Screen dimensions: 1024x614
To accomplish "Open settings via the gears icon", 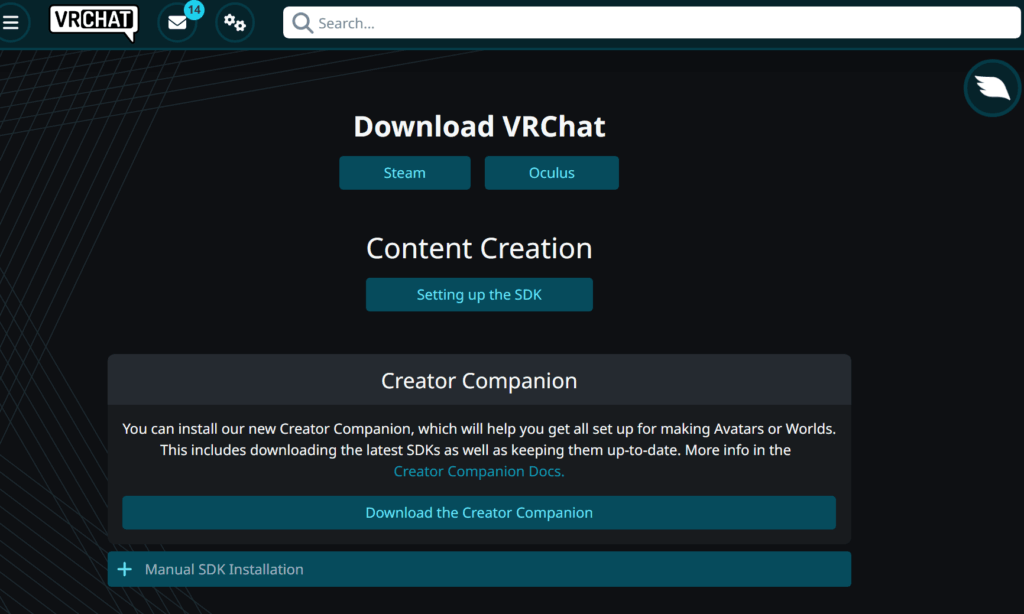I will (x=234, y=23).
